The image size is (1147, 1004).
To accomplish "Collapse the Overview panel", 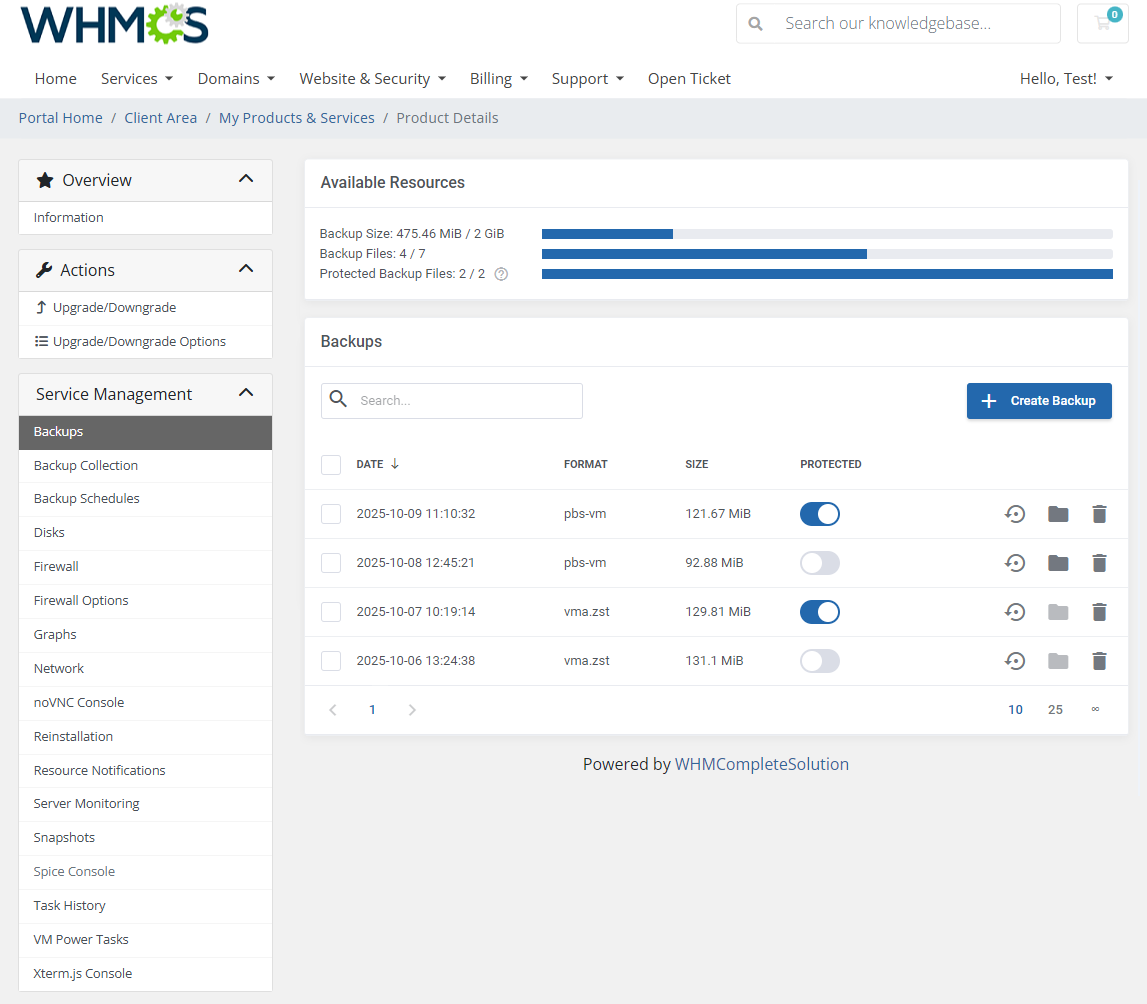I will point(246,179).
